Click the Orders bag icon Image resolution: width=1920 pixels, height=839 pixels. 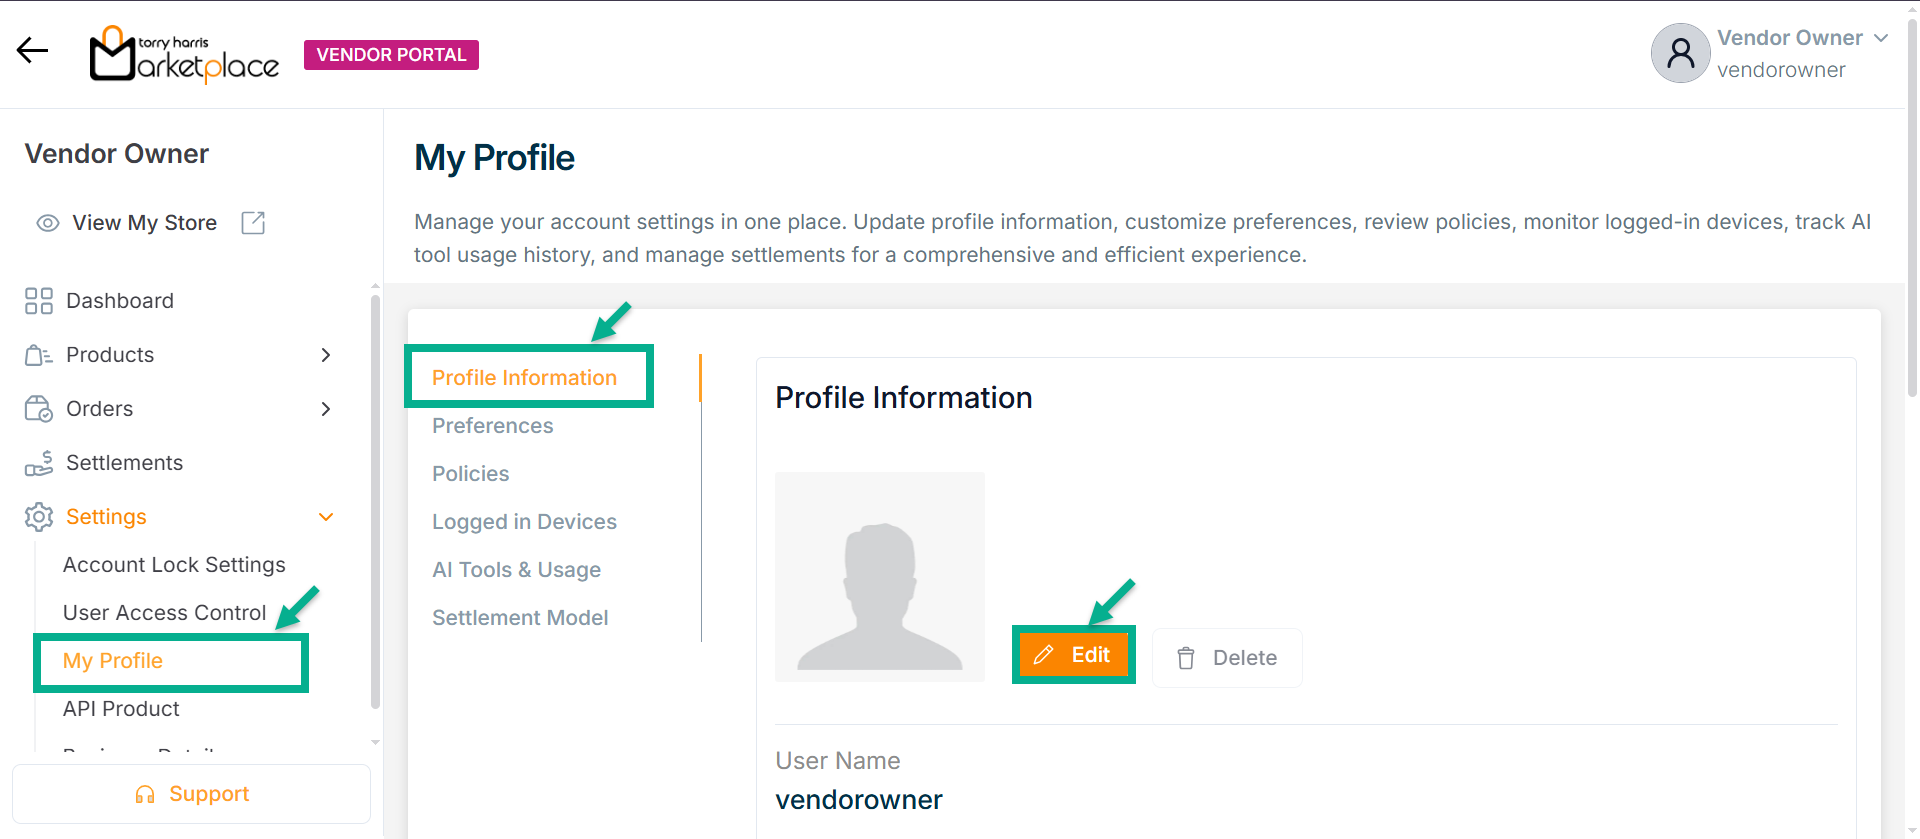(39, 409)
